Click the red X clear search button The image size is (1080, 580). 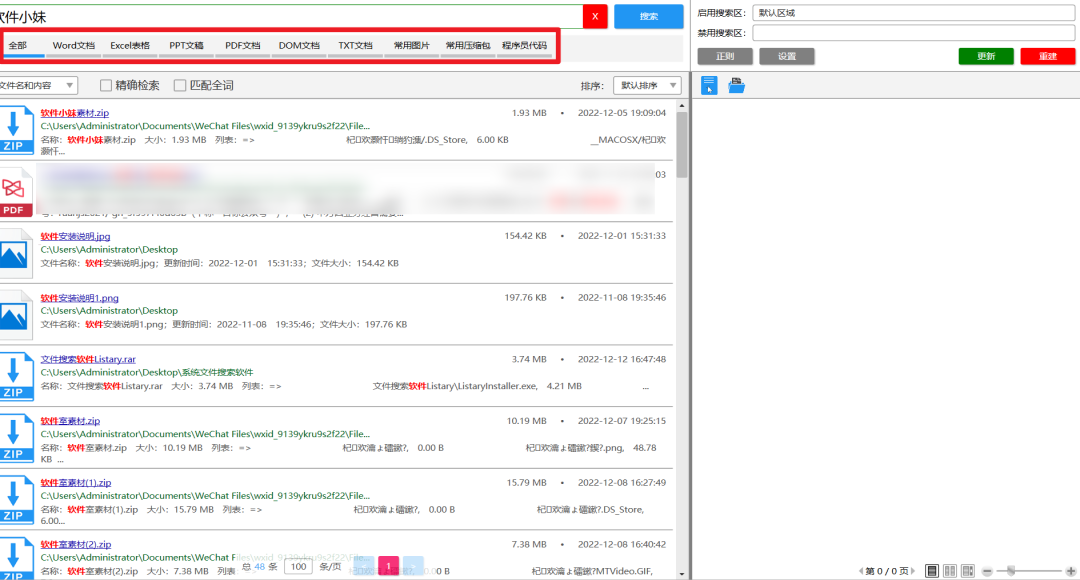595,16
